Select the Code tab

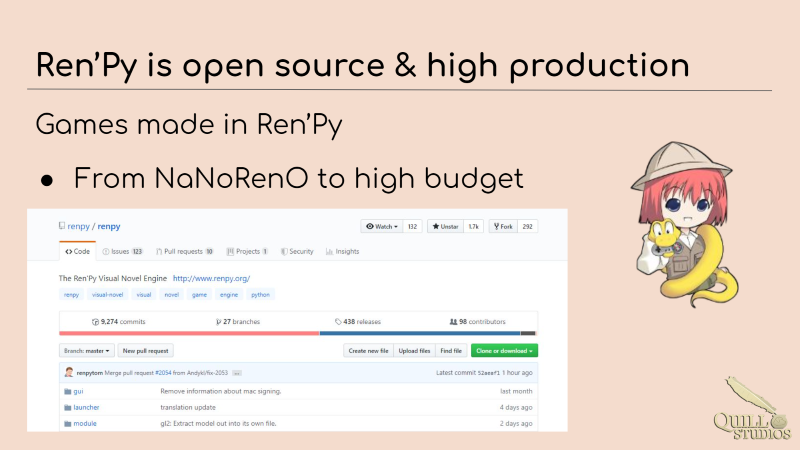(x=78, y=252)
